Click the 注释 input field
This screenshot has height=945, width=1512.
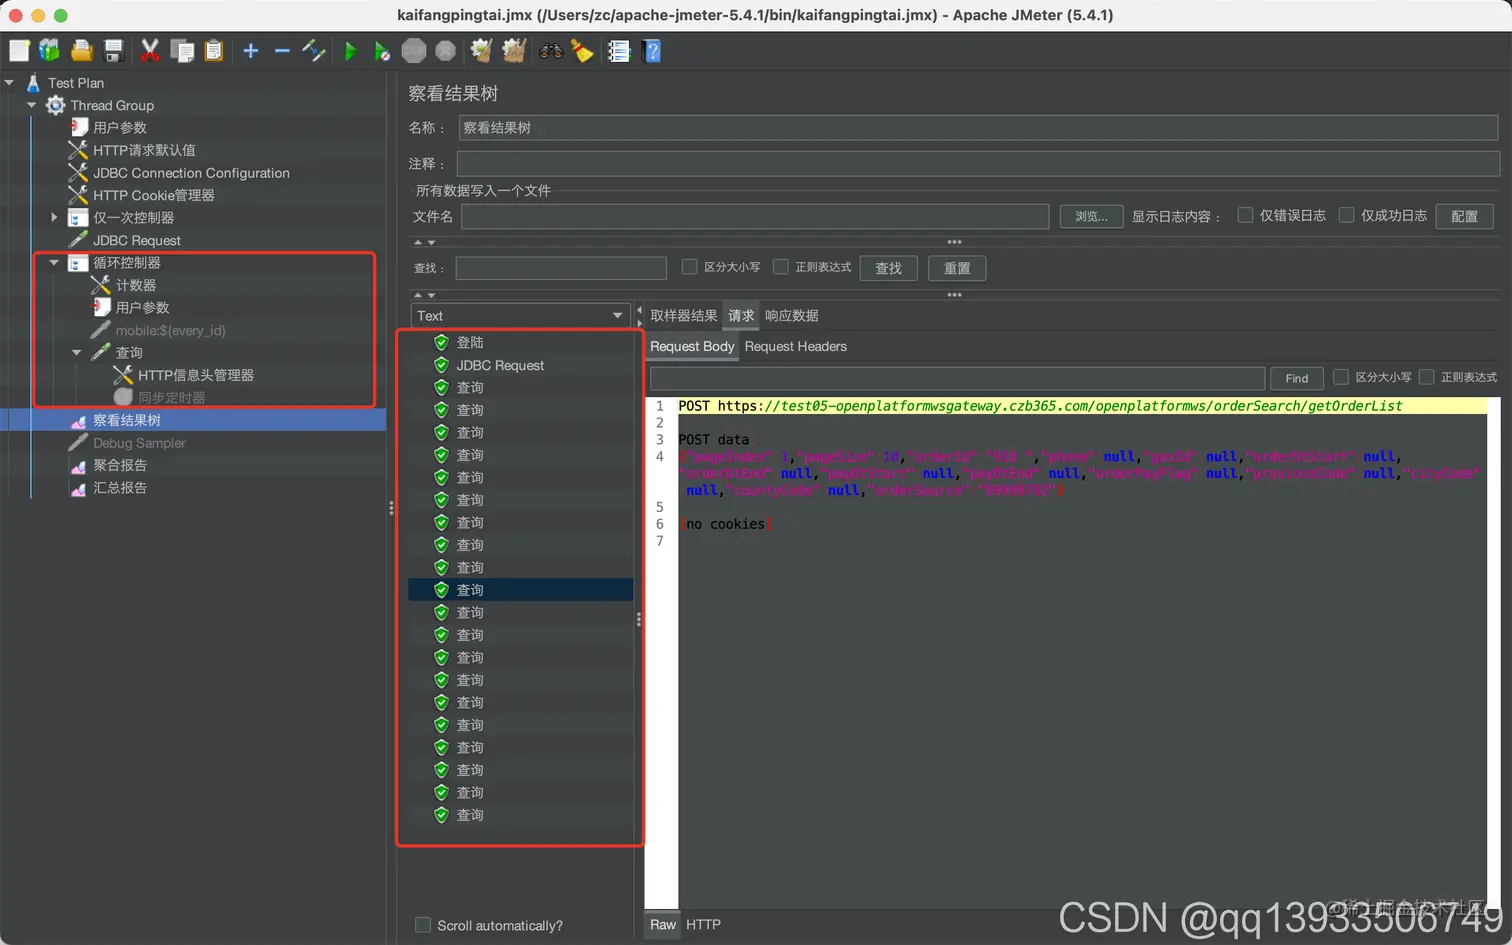(978, 164)
